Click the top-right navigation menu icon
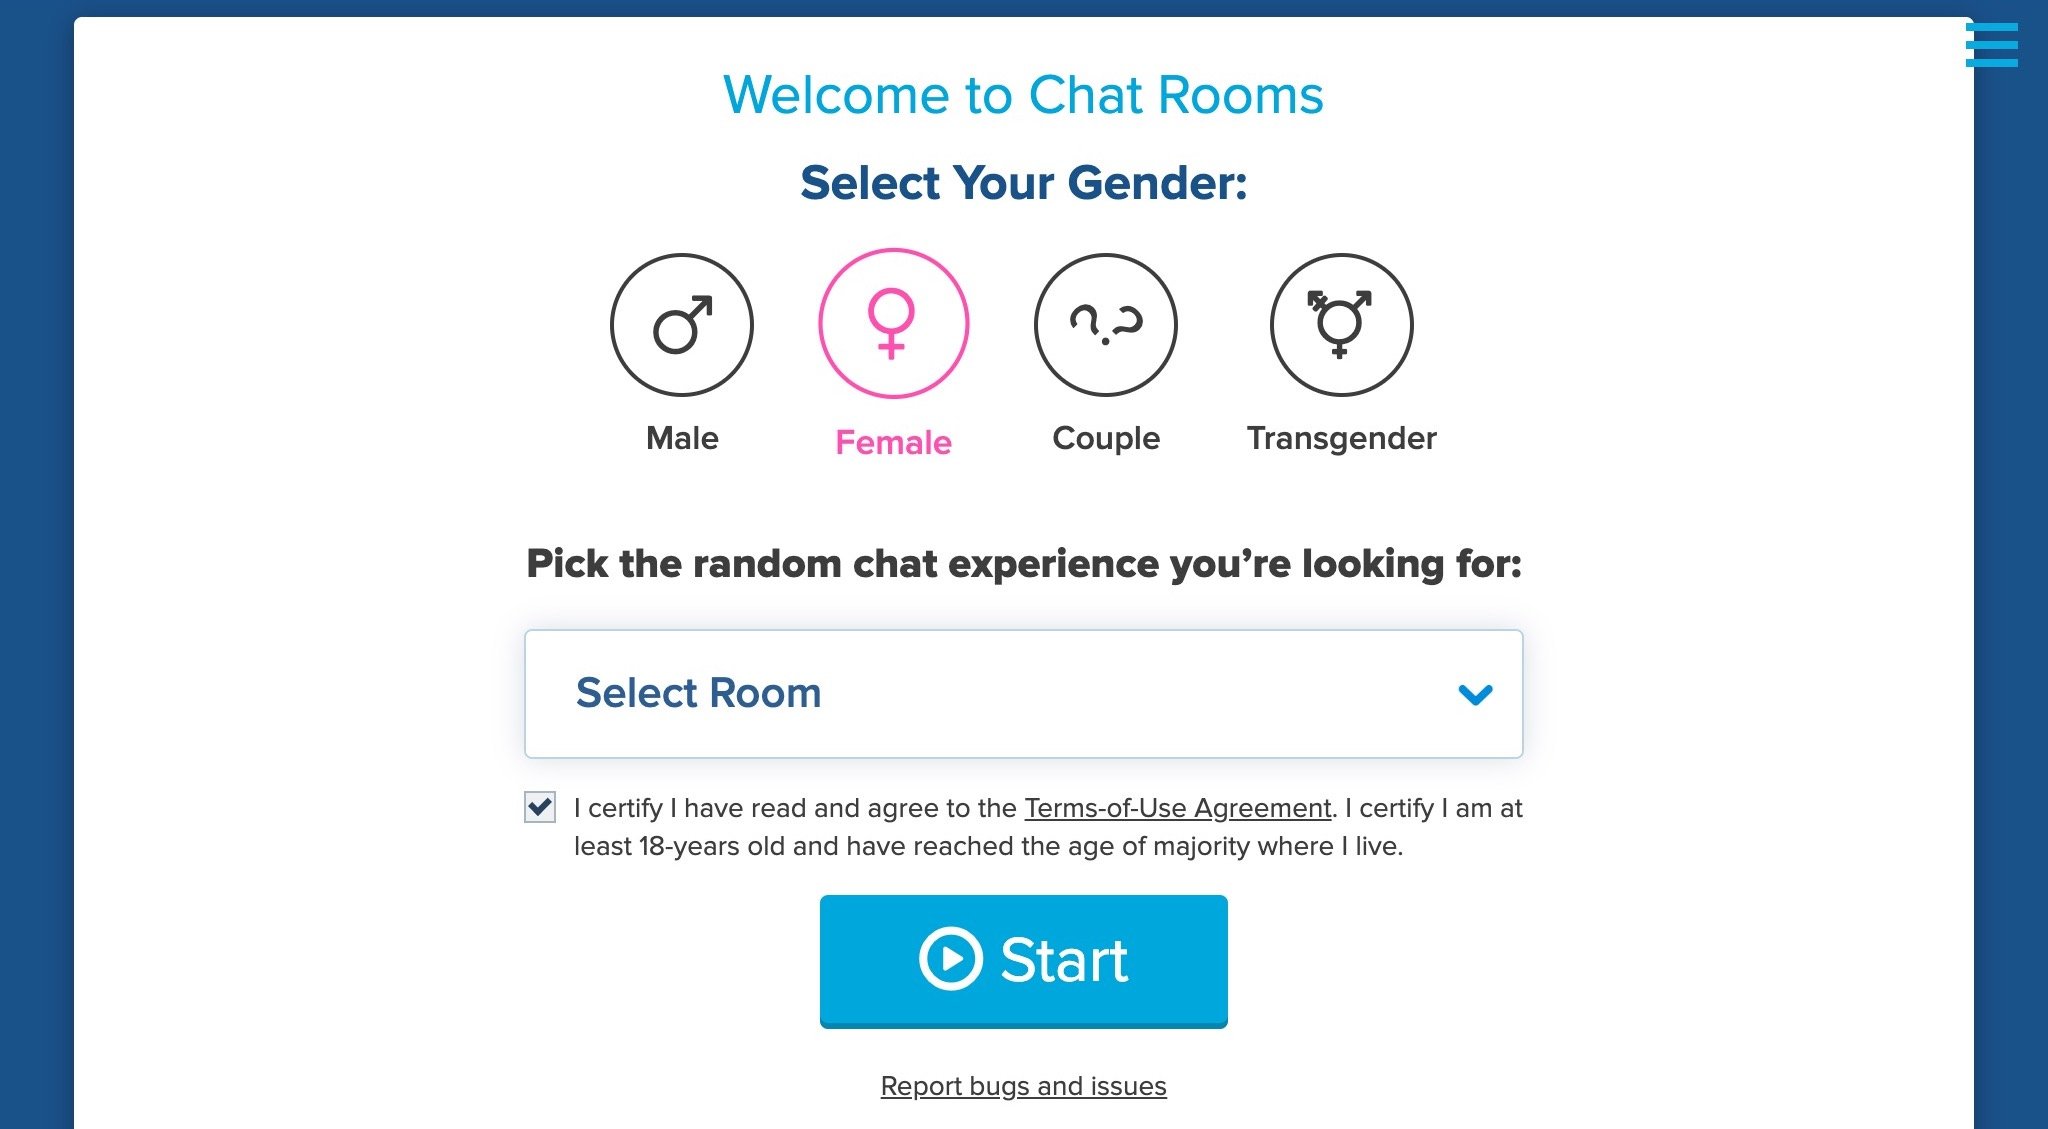The width and height of the screenshot is (2048, 1129). (1999, 43)
